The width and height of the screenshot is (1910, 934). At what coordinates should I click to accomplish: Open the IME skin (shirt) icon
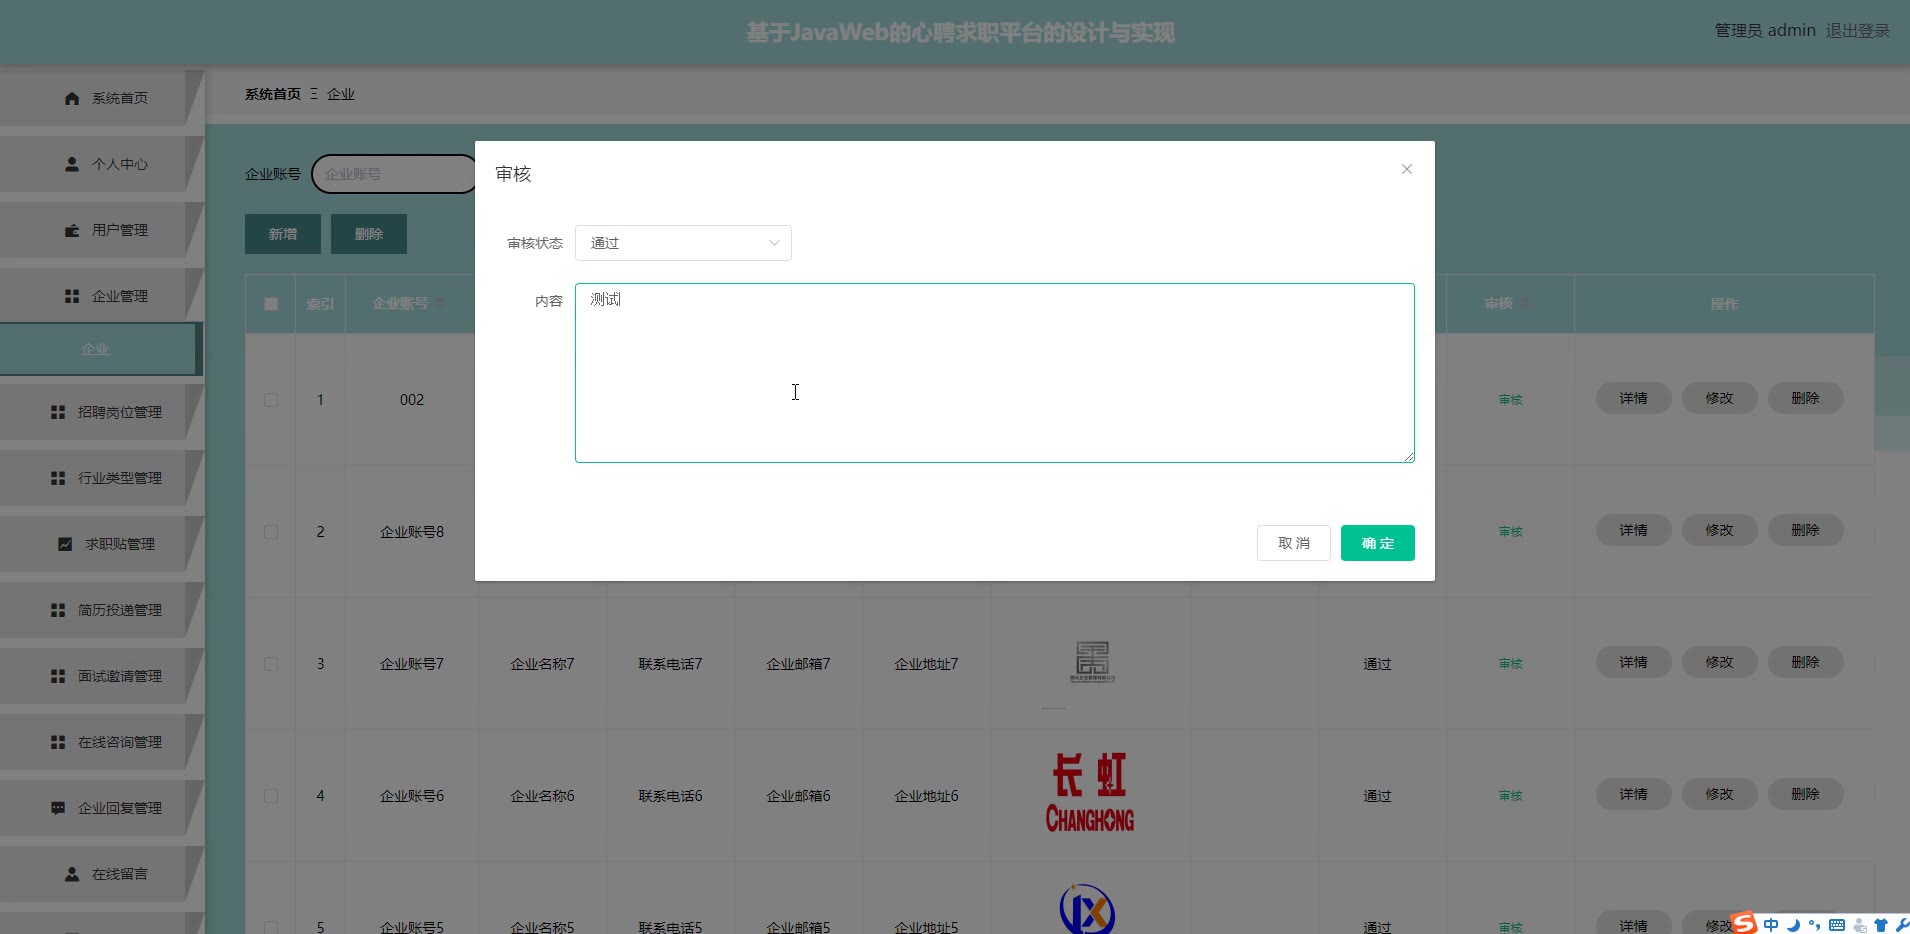pos(1881,925)
